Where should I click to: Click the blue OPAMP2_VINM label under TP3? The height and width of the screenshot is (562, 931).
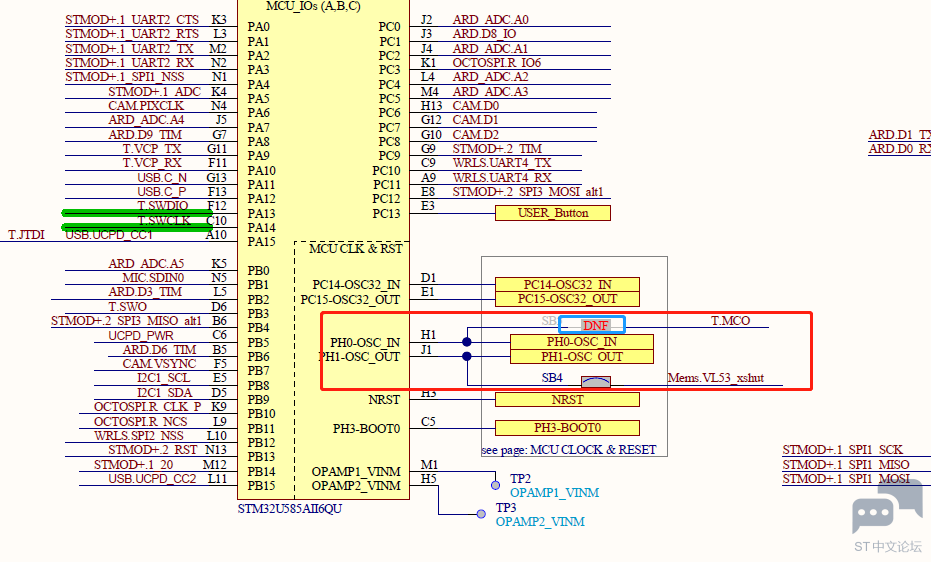point(540,522)
